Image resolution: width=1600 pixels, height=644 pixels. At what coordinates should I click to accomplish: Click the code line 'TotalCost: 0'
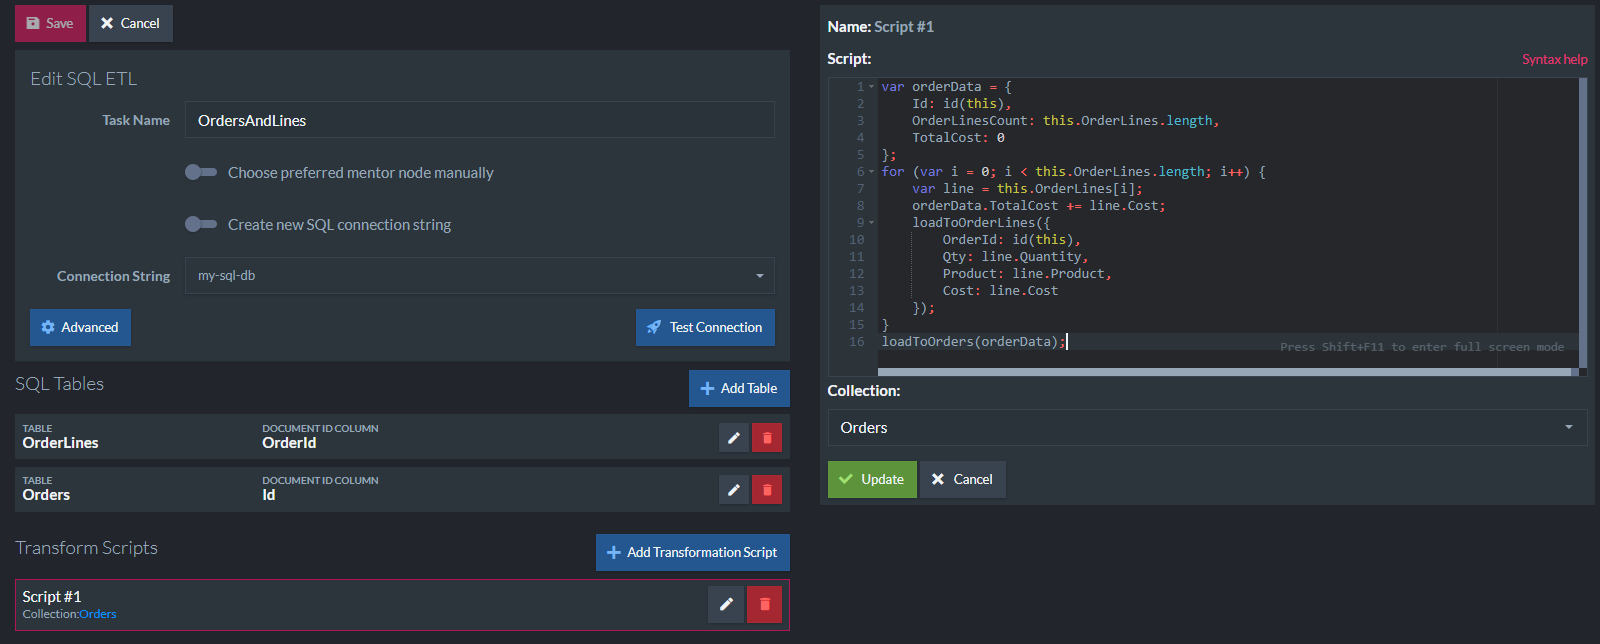958,138
